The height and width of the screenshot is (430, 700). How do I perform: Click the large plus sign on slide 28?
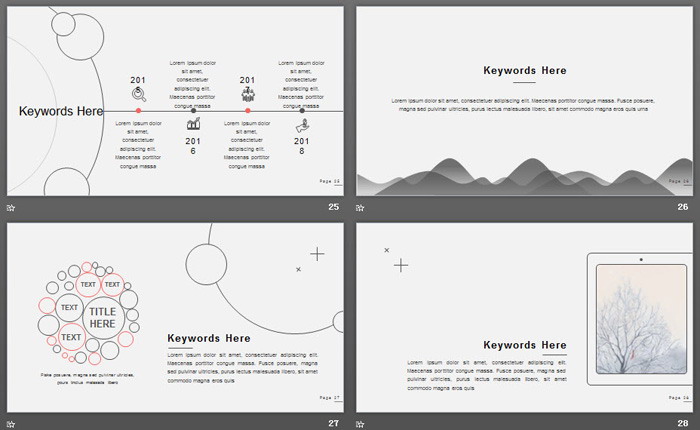[401, 265]
